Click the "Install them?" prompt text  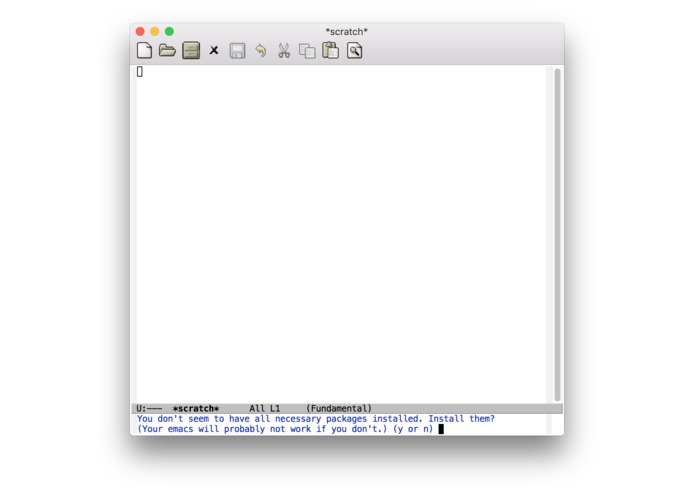[461, 419]
